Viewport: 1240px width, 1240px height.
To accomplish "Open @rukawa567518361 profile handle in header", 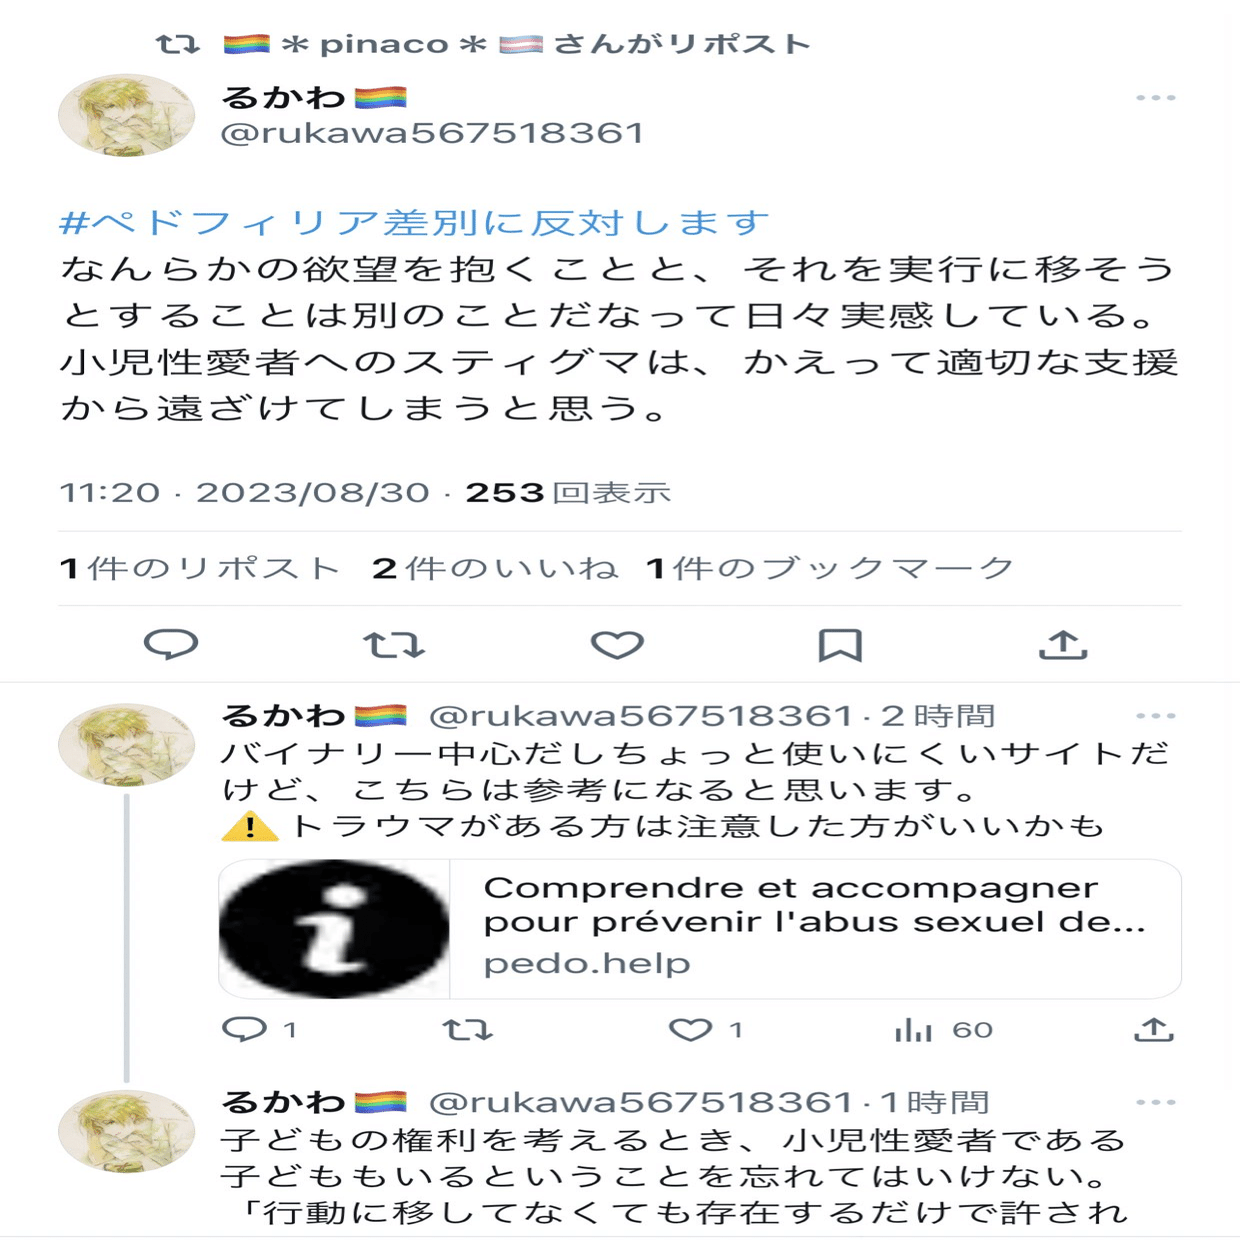I will [431, 133].
